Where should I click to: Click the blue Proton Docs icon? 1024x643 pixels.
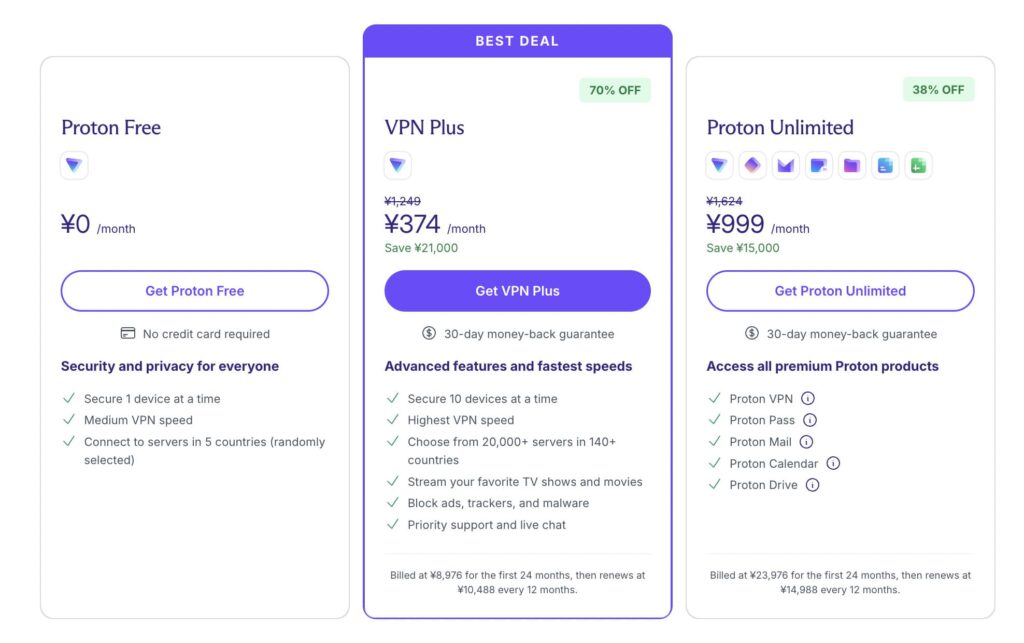tap(885, 165)
